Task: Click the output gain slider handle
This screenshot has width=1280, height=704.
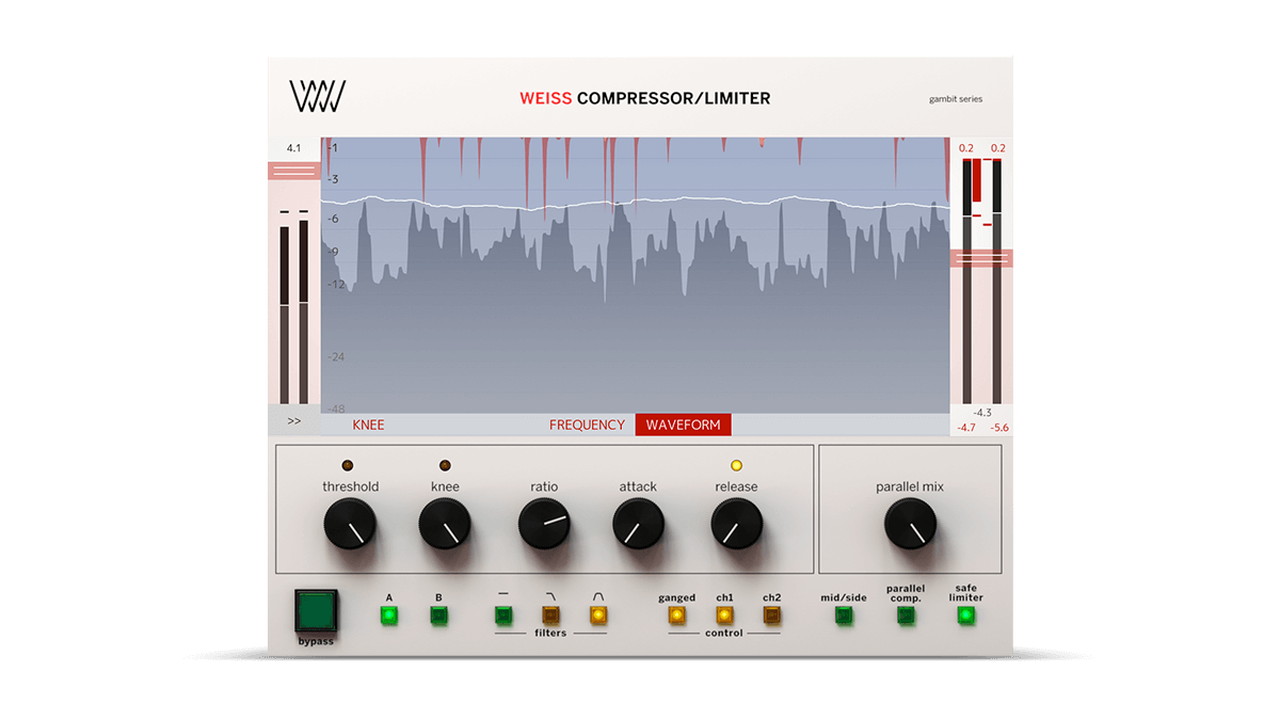Action: 981,258
